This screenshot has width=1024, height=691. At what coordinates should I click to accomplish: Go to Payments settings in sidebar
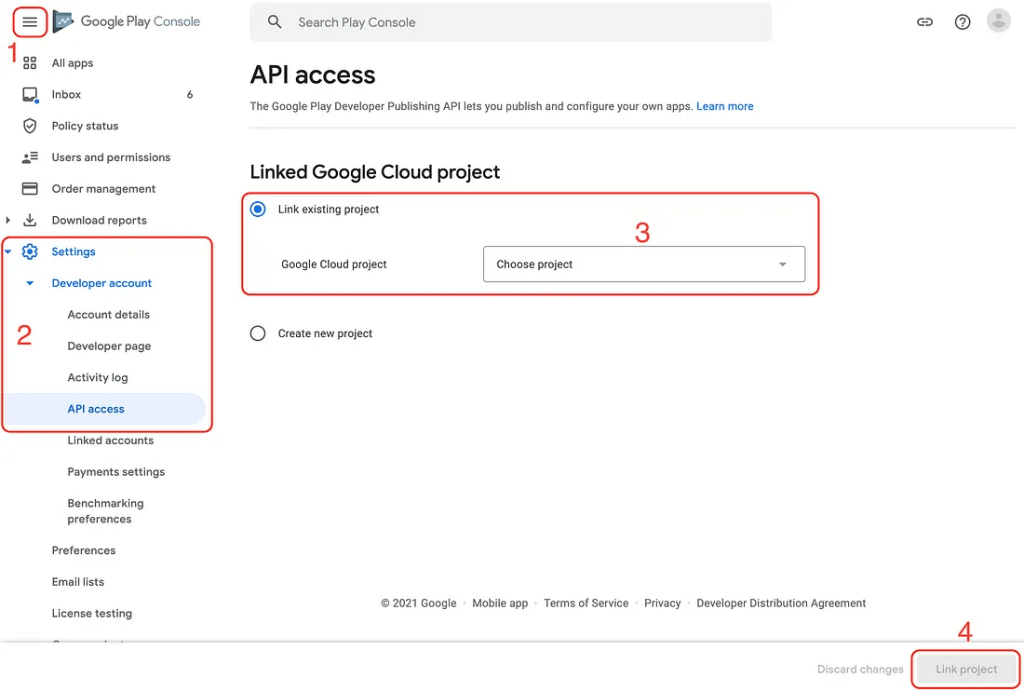tap(116, 472)
